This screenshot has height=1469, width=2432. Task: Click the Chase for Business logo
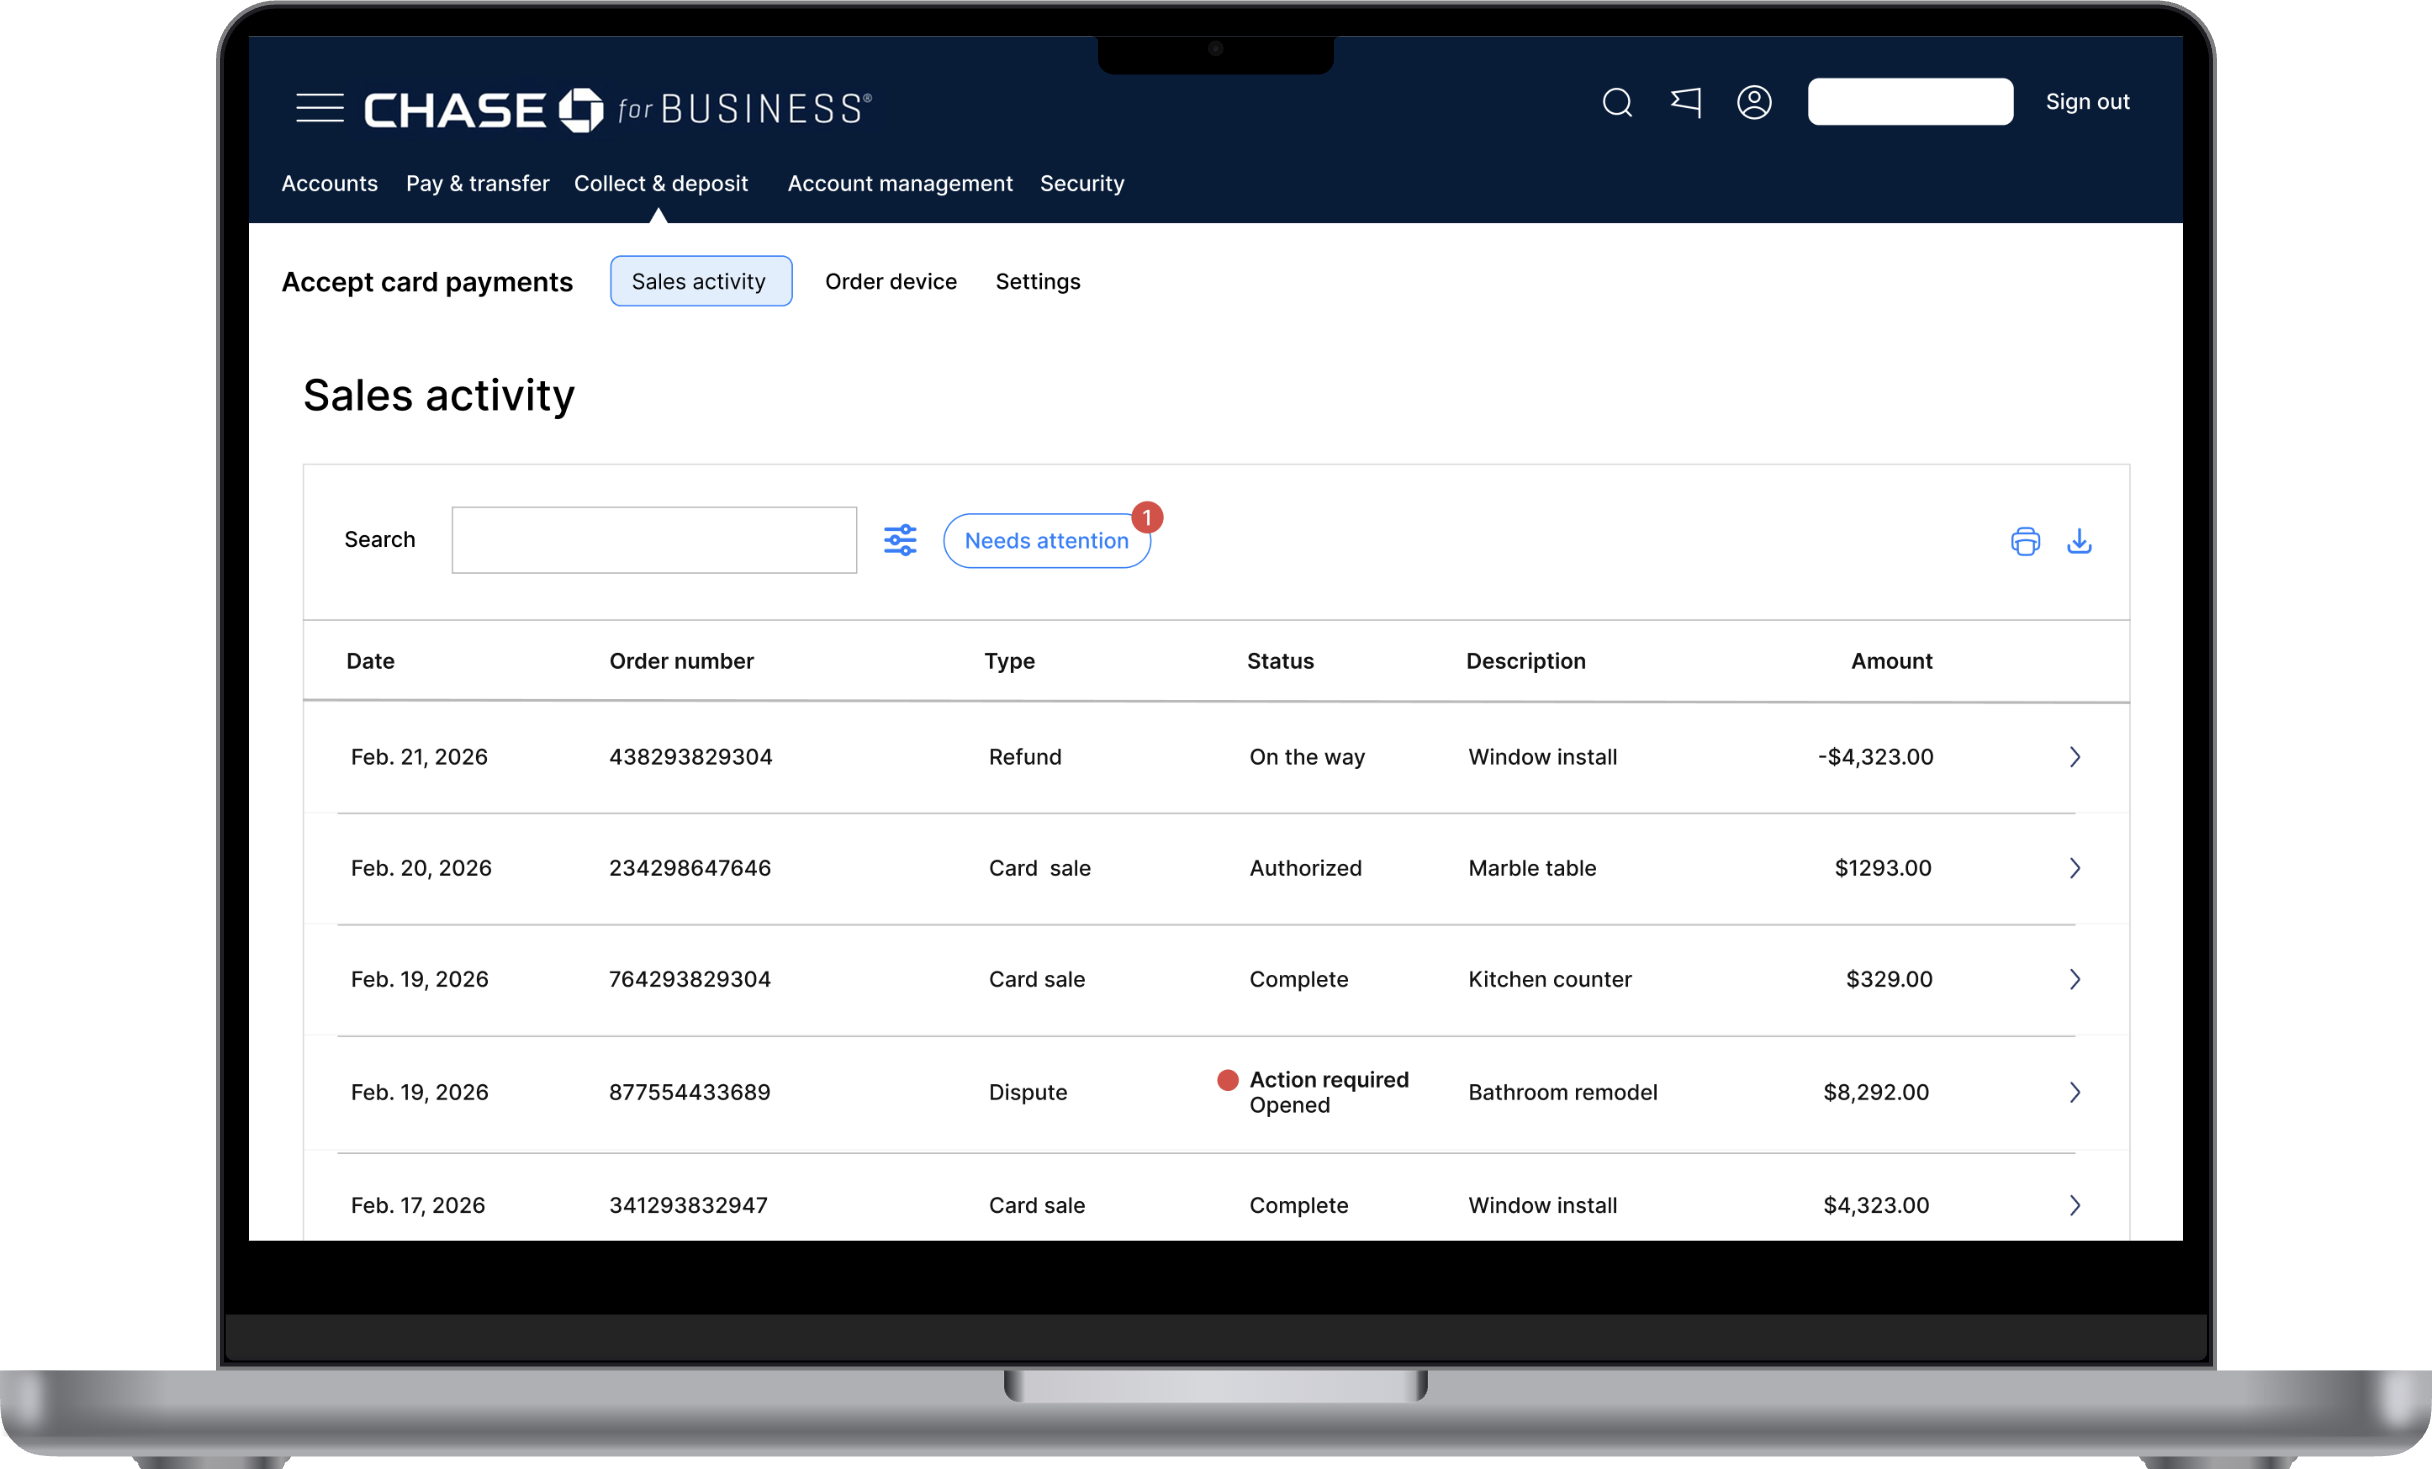coord(618,109)
